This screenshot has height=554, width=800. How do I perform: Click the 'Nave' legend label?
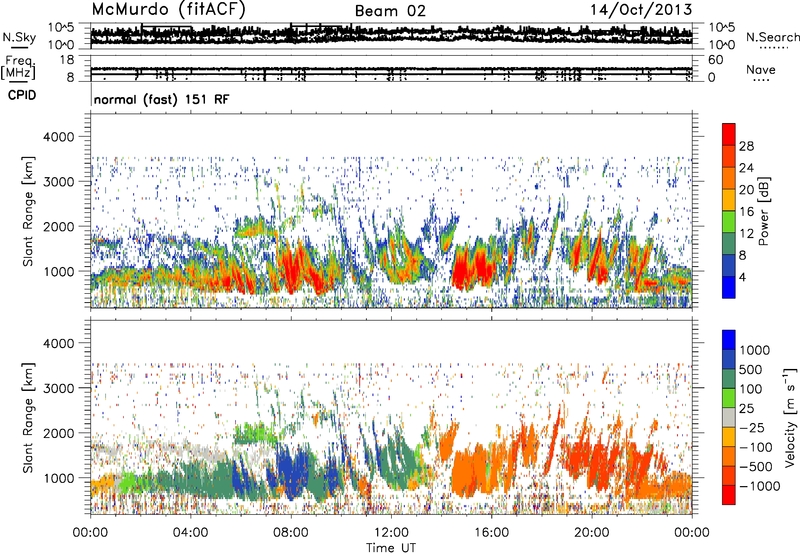tap(761, 69)
